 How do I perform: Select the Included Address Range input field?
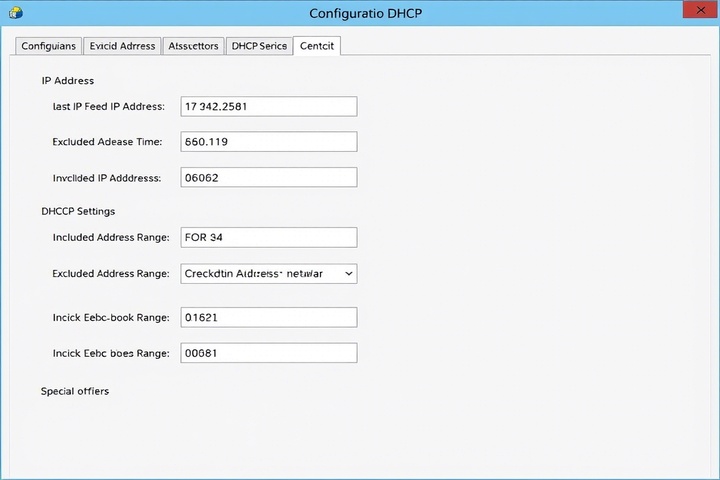tap(268, 237)
